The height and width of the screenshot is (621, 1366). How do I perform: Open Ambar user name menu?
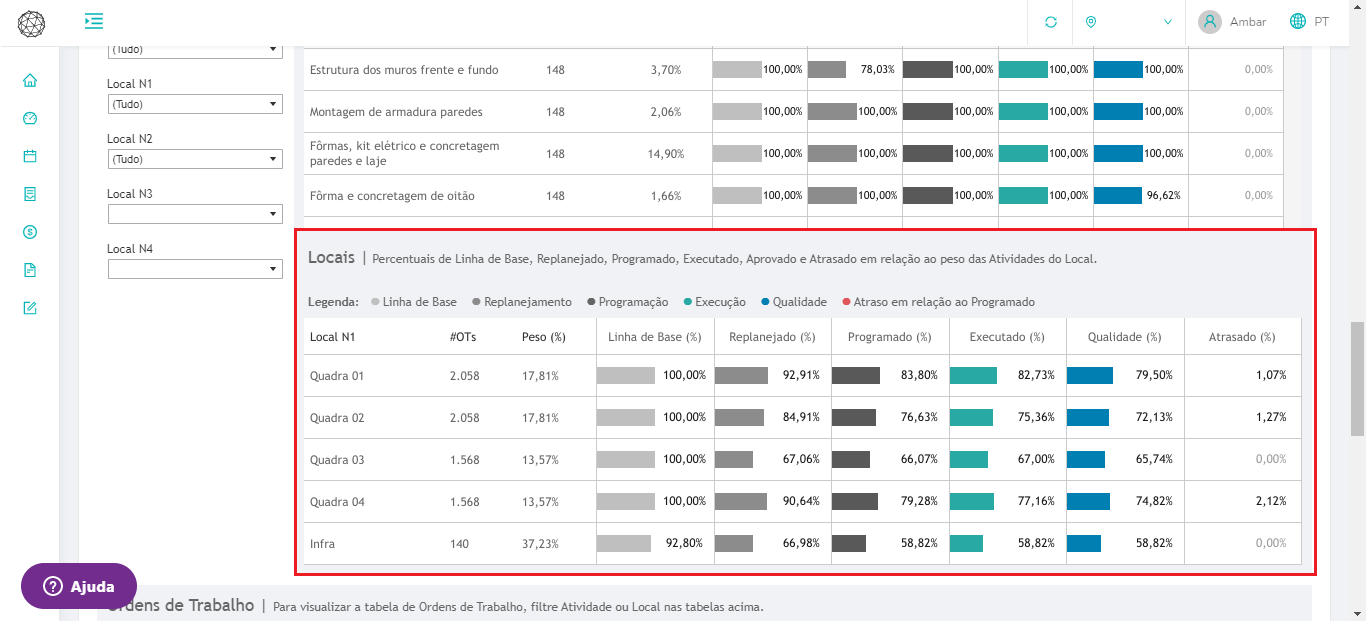click(1248, 22)
